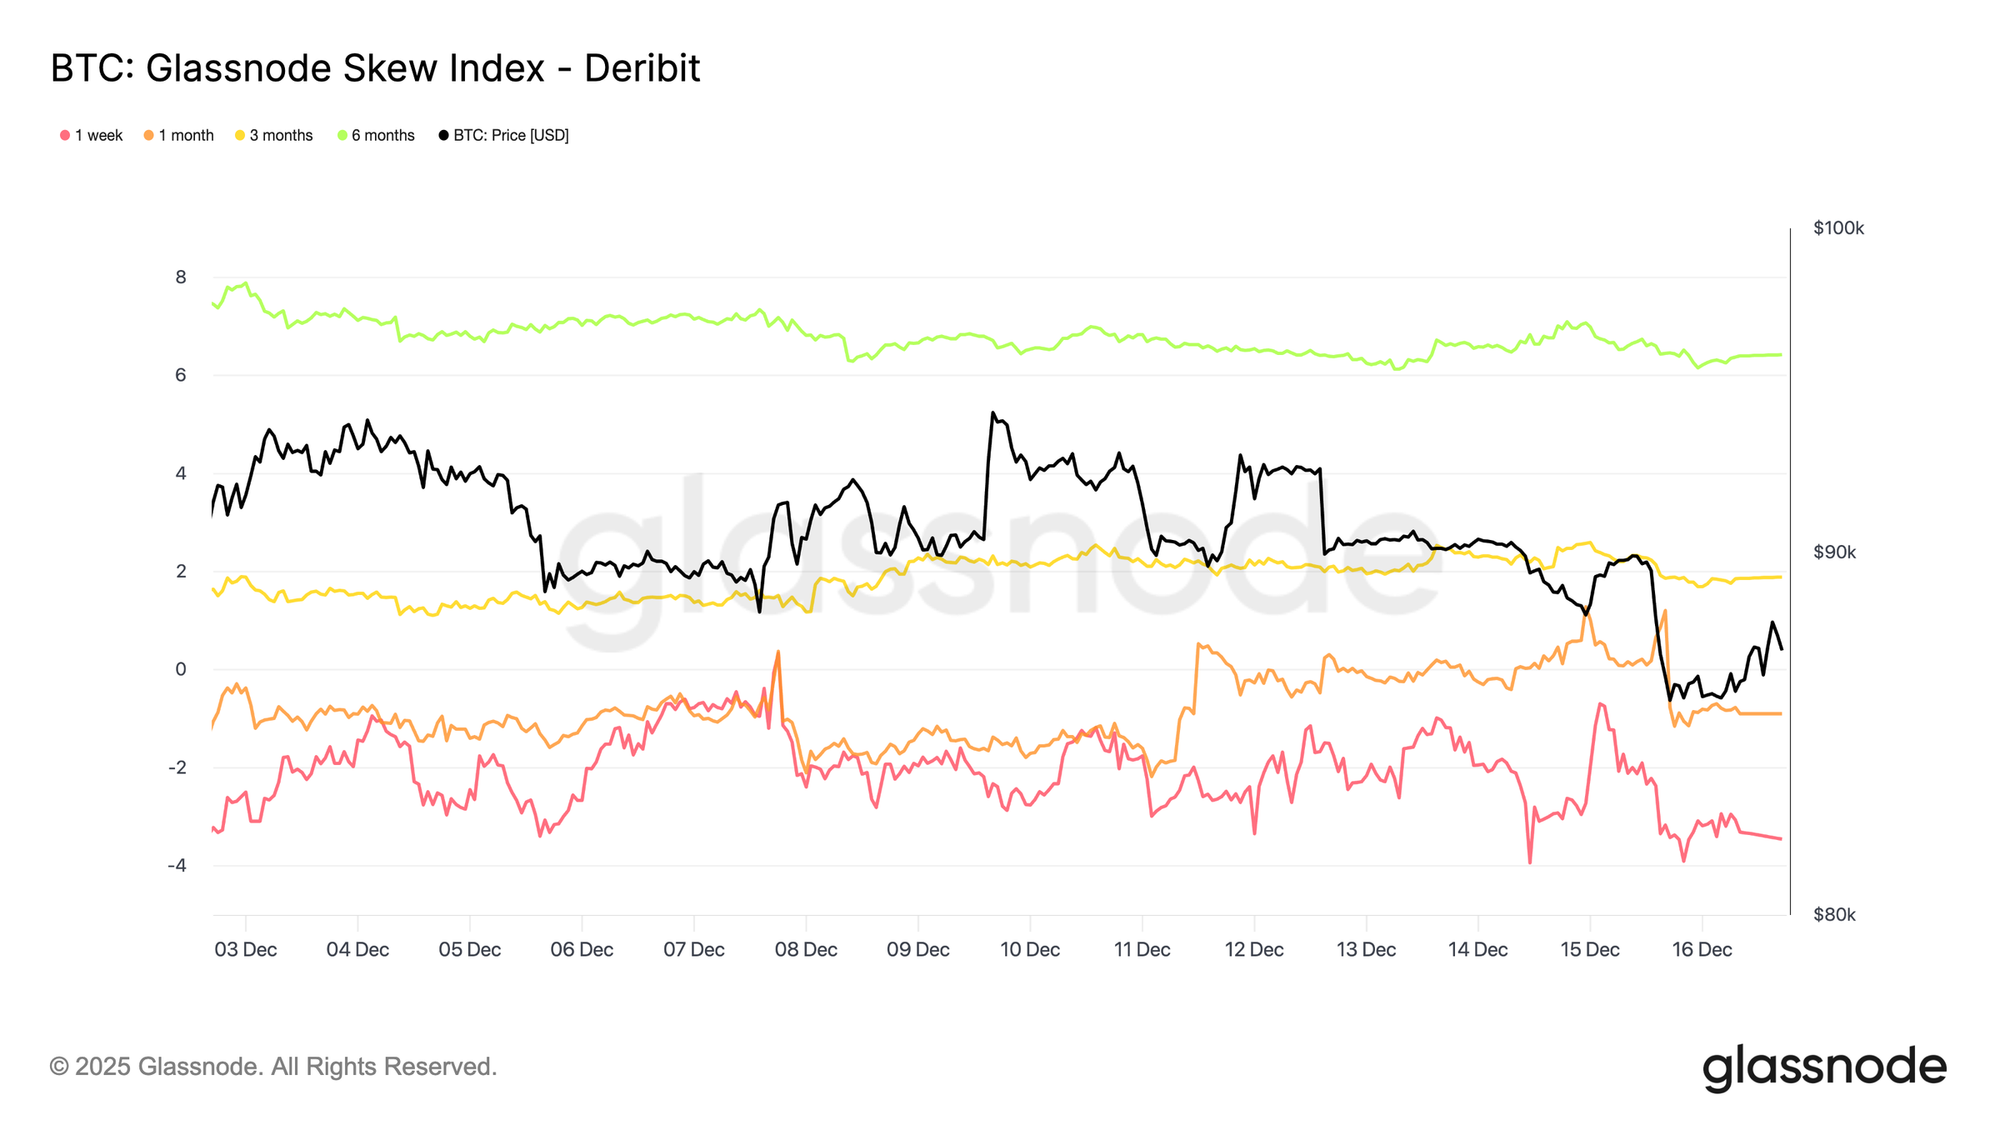Toggle the "1 week" series label
The width and height of the screenshot is (2000, 1125).
[x=99, y=136]
